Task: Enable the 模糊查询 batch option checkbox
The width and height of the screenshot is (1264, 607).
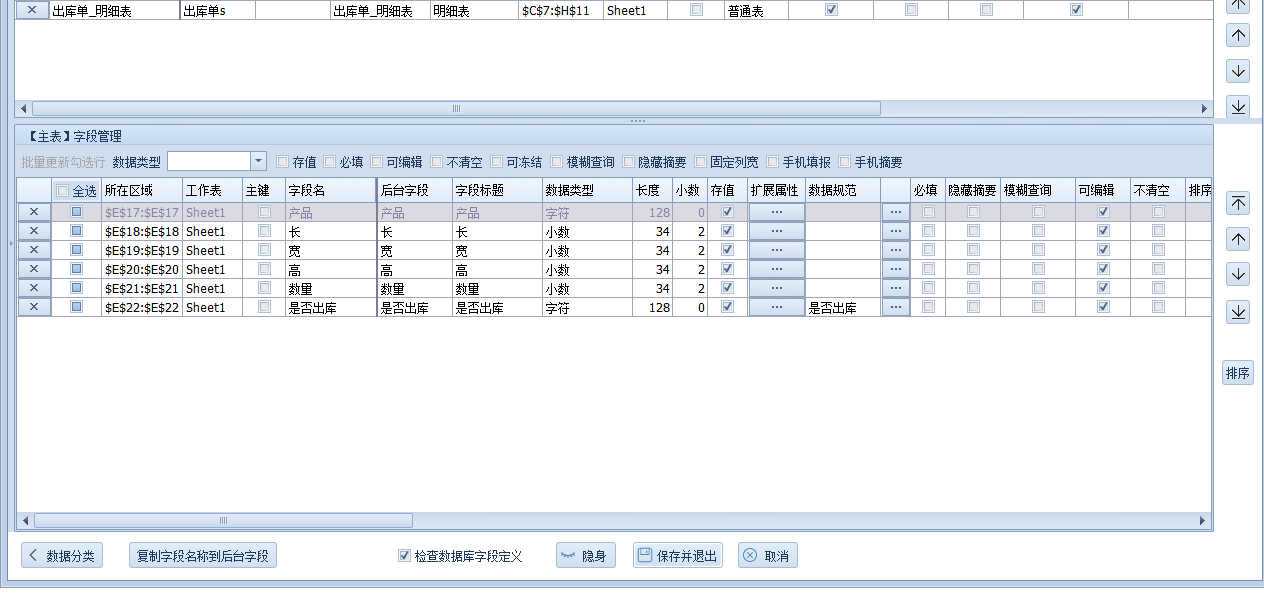Action: 557,161
